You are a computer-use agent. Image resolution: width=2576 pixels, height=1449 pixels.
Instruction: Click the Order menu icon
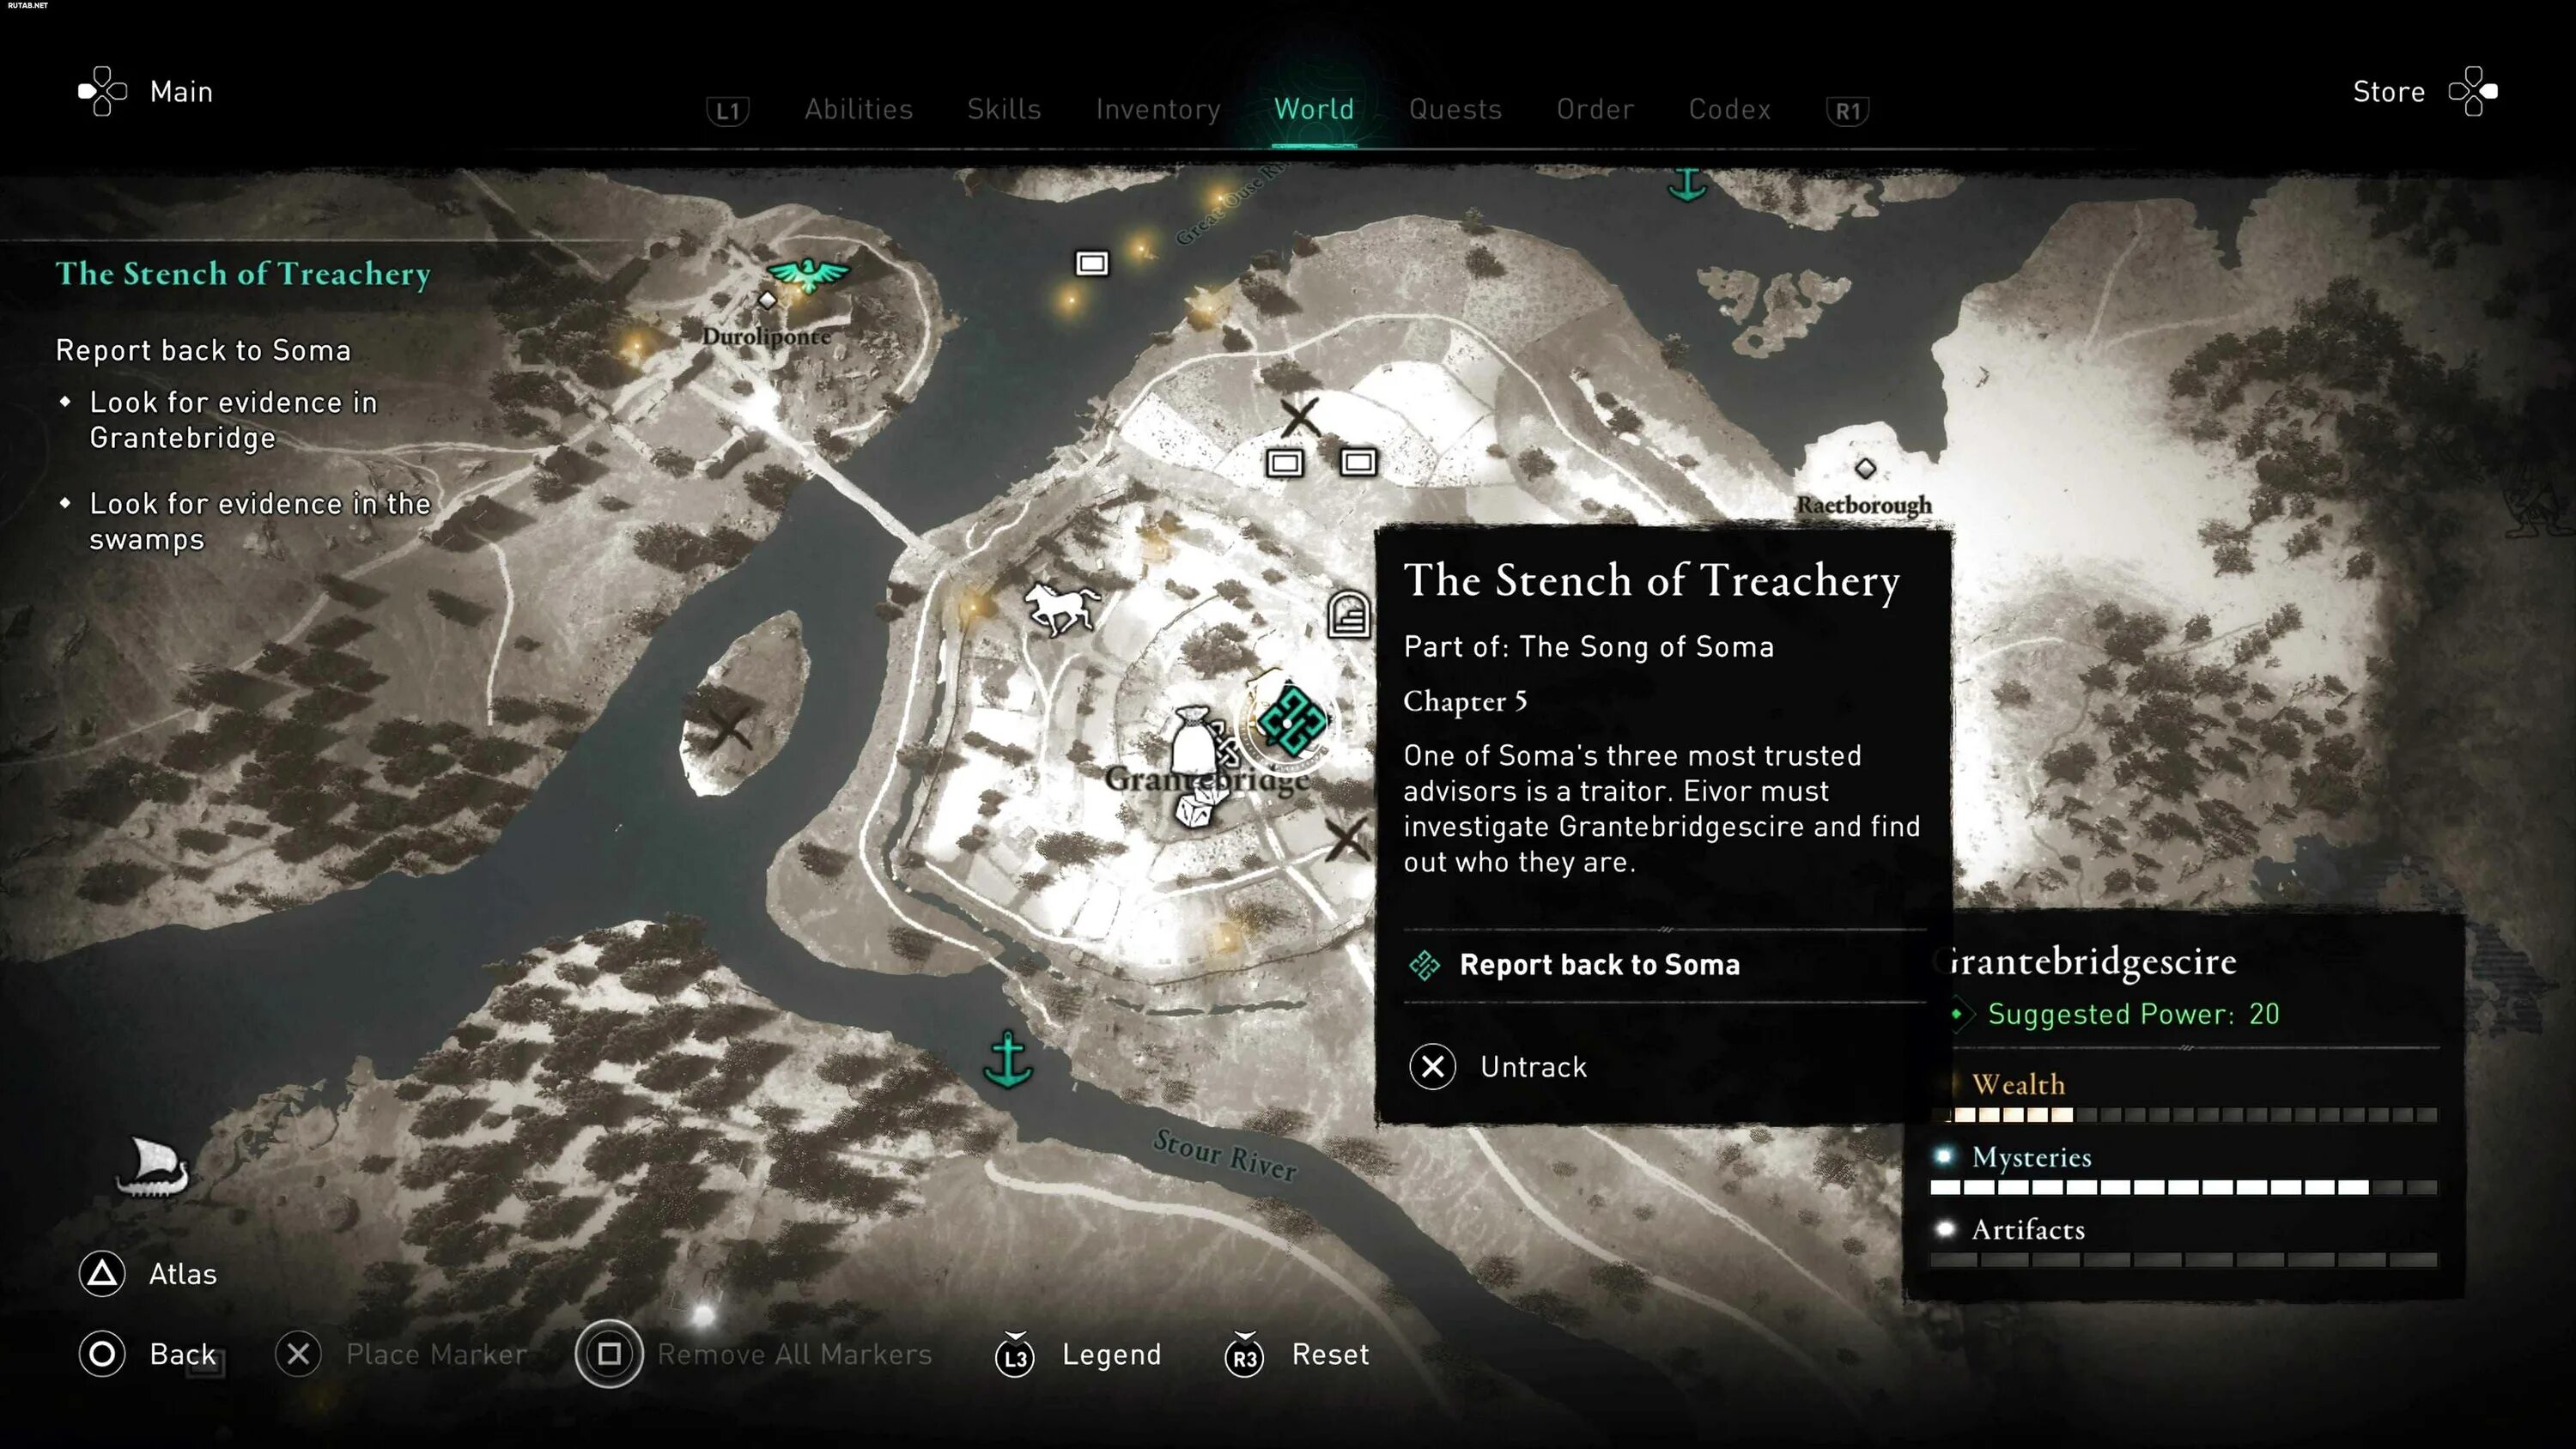tap(1594, 110)
